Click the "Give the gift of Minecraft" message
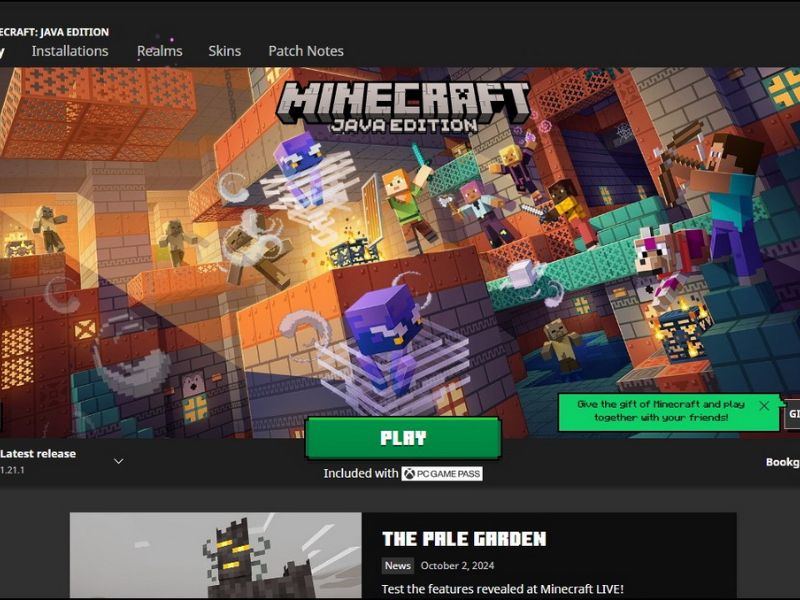Screen dimensions: 800x600 click(661, 411)
